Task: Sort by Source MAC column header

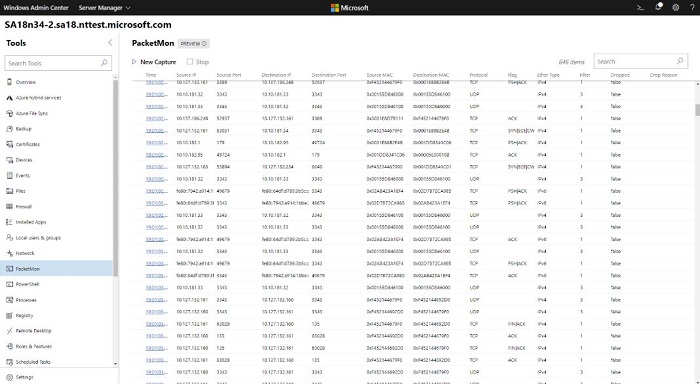Action: click(x=380, y=75)
